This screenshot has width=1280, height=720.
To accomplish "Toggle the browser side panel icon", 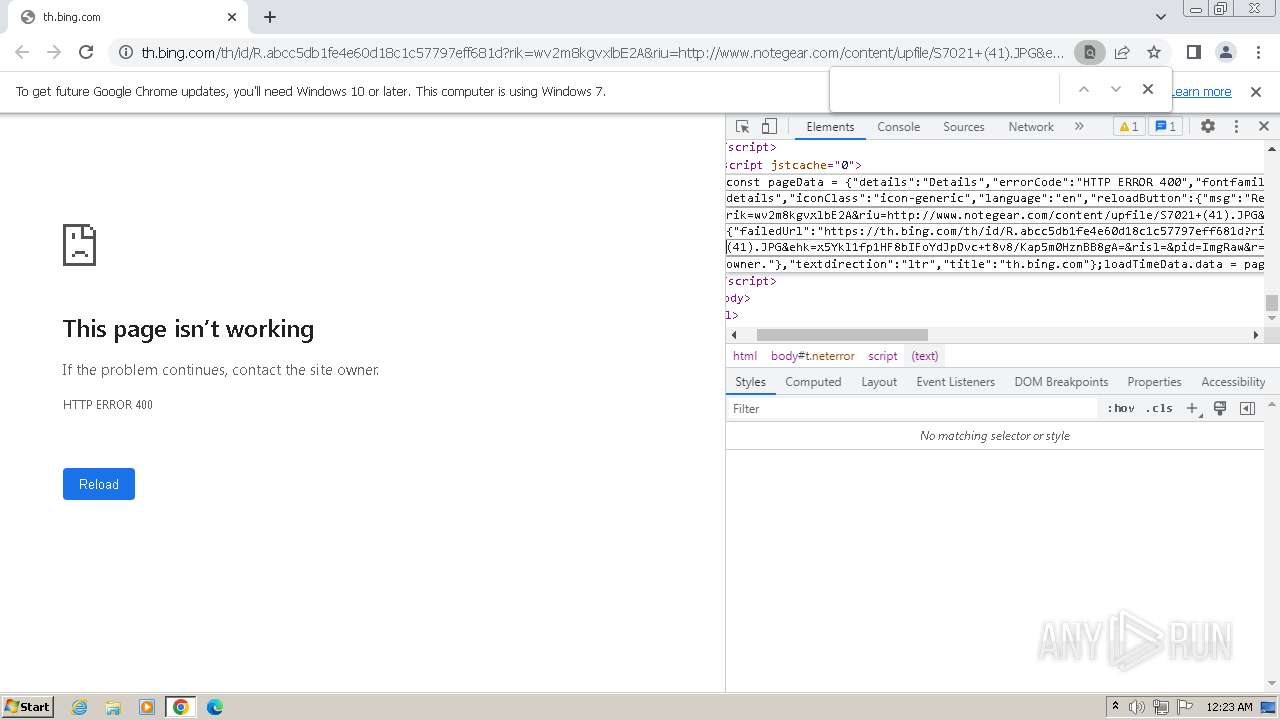I will coord(1194,53).
